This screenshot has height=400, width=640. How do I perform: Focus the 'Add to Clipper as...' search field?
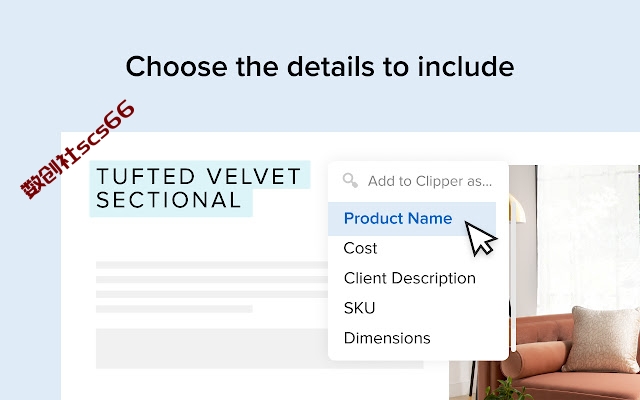pyautogui.click(x=418, y=181)
